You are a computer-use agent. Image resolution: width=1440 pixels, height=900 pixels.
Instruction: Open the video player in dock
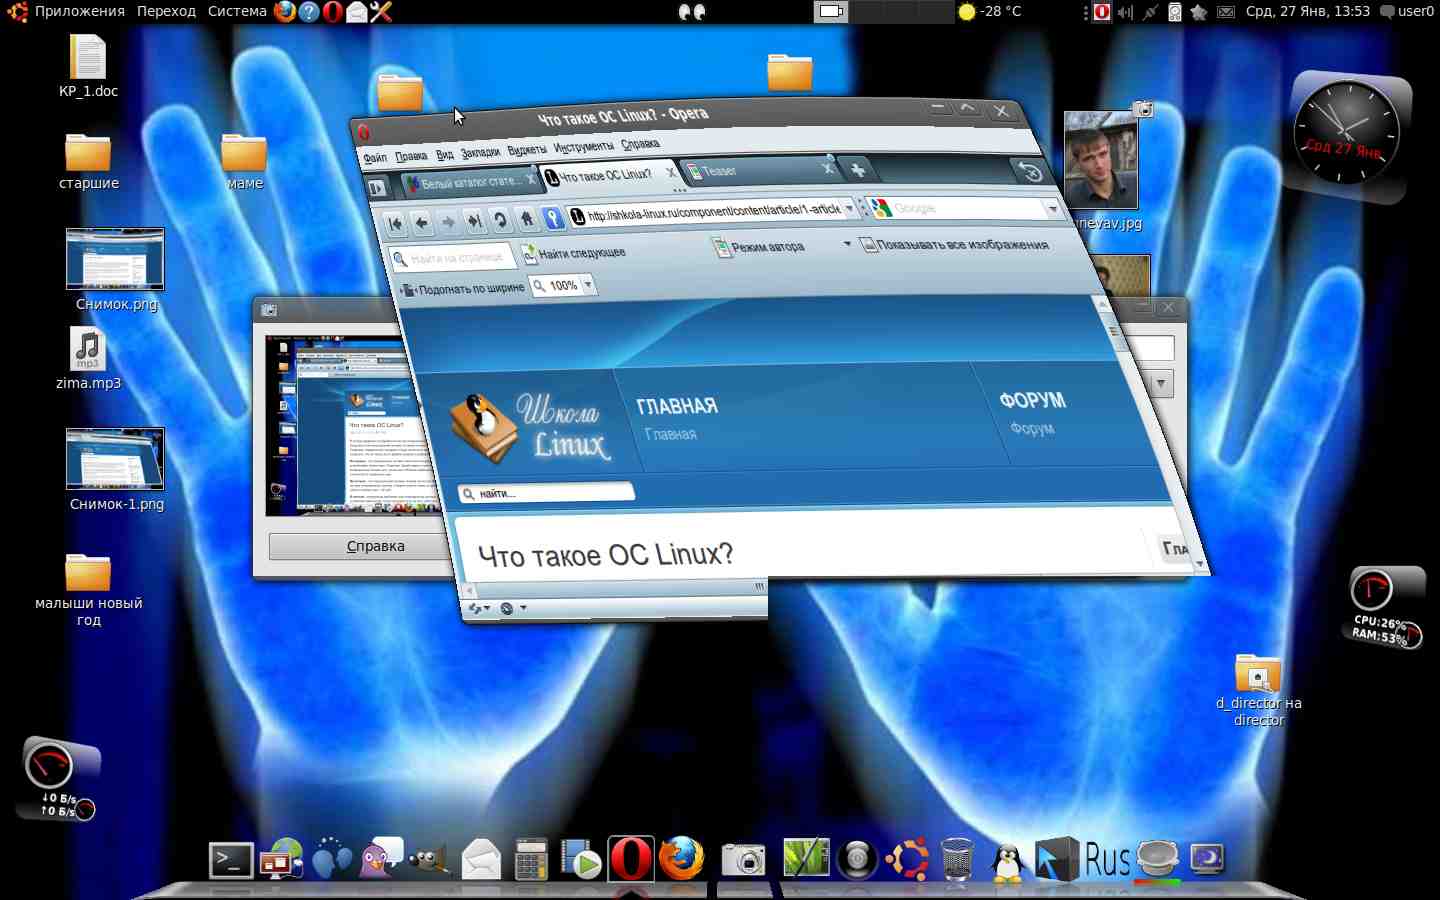[581, 860]
